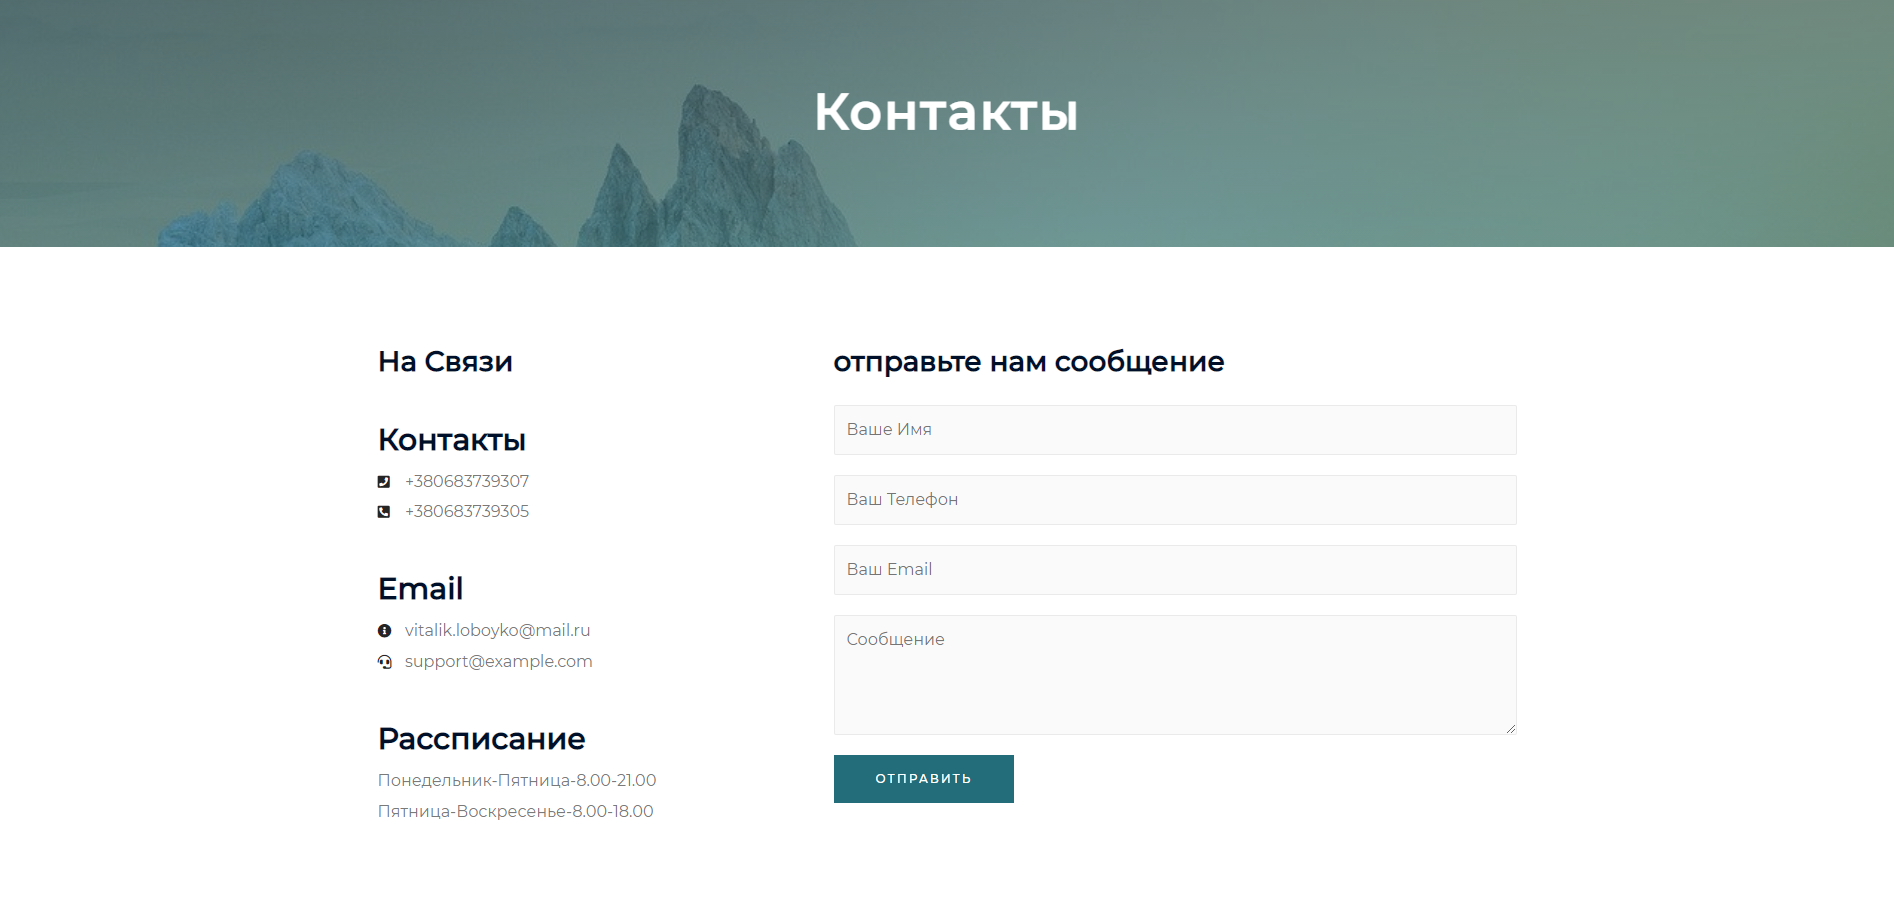This screenshot has height=909, width=1894.
Task: Call the number +380683739307
Action: [x=467, y=481]
